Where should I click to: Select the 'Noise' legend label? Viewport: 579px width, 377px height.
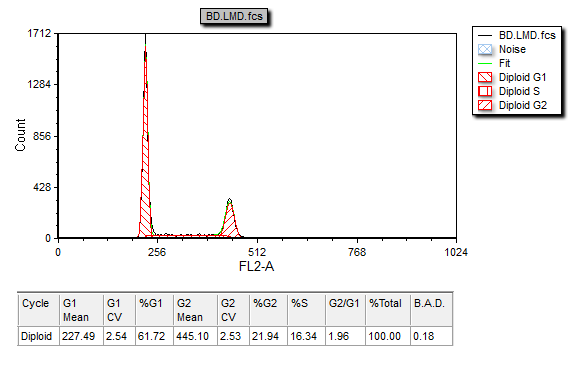point(512,49)
